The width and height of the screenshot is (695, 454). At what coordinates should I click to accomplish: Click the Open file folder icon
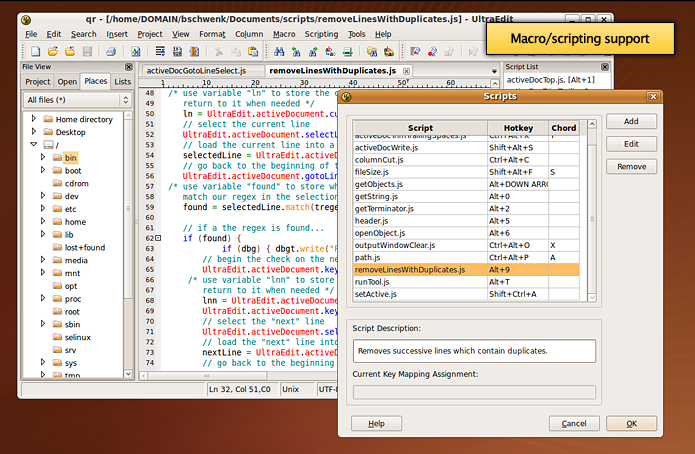53,52
